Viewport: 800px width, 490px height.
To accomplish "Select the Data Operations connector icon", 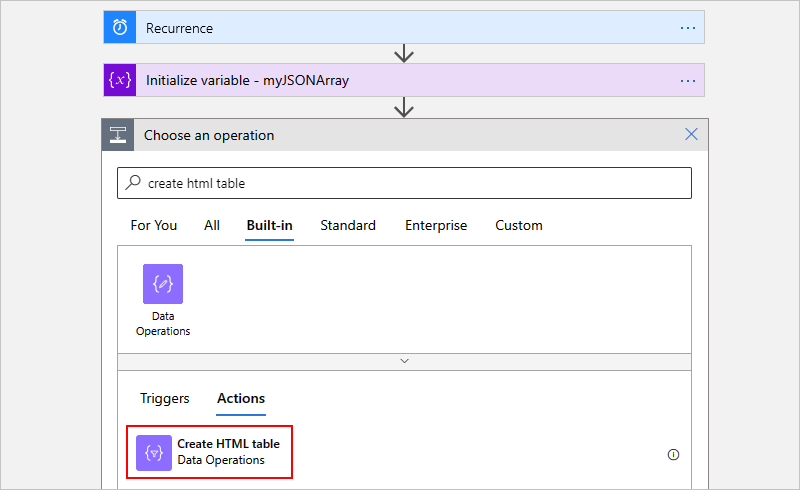I will 163,284.
